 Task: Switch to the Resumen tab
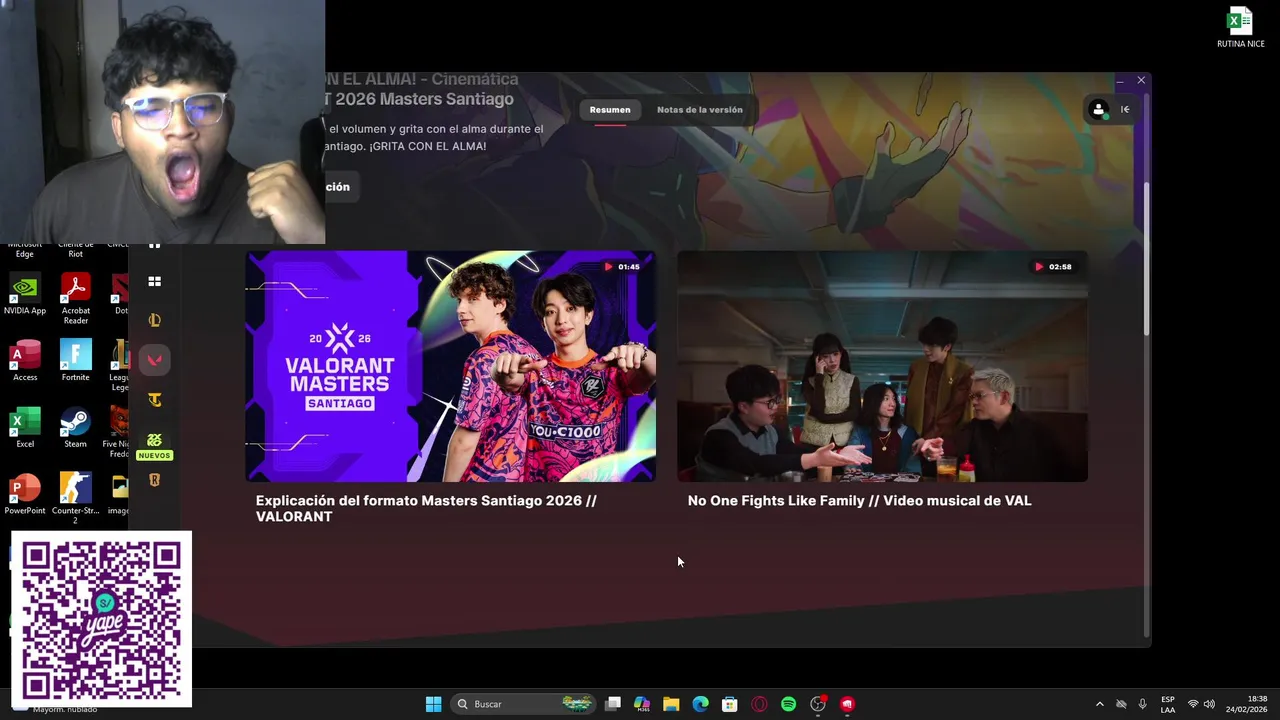click(610, 110)
